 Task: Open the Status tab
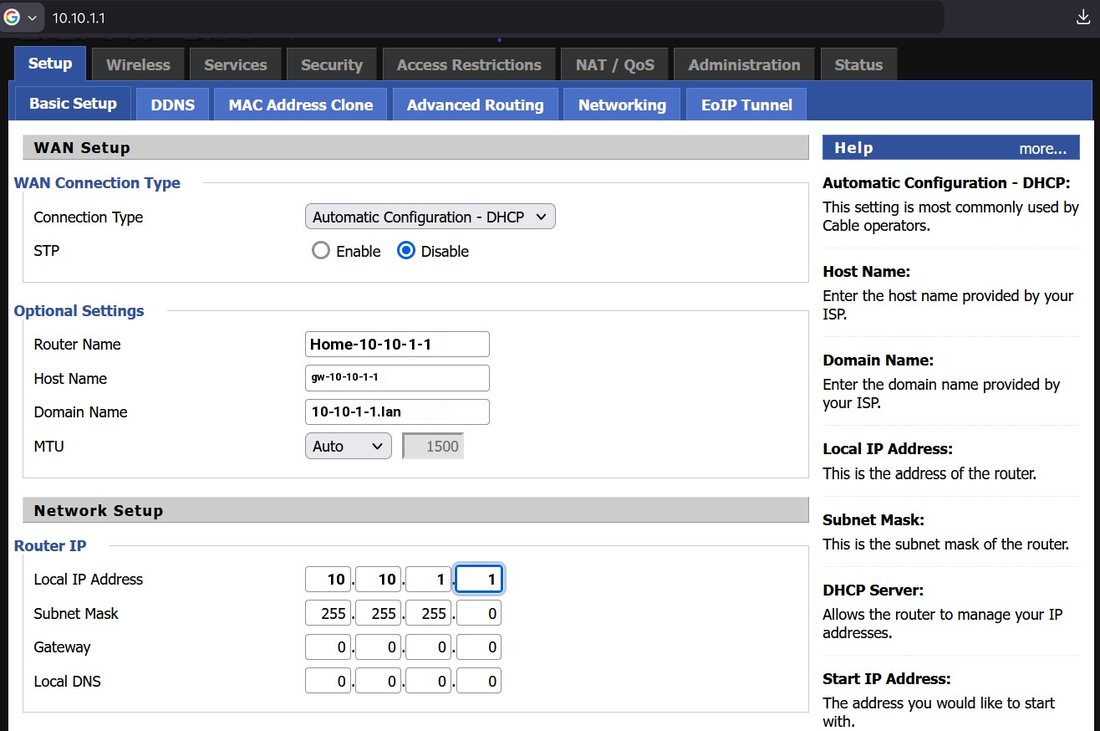coord(859,65)
